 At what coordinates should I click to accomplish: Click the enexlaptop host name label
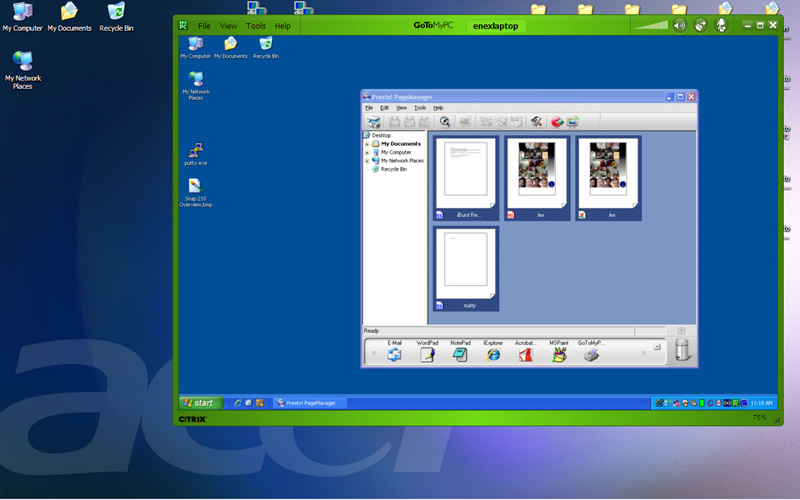coord(495,26)
